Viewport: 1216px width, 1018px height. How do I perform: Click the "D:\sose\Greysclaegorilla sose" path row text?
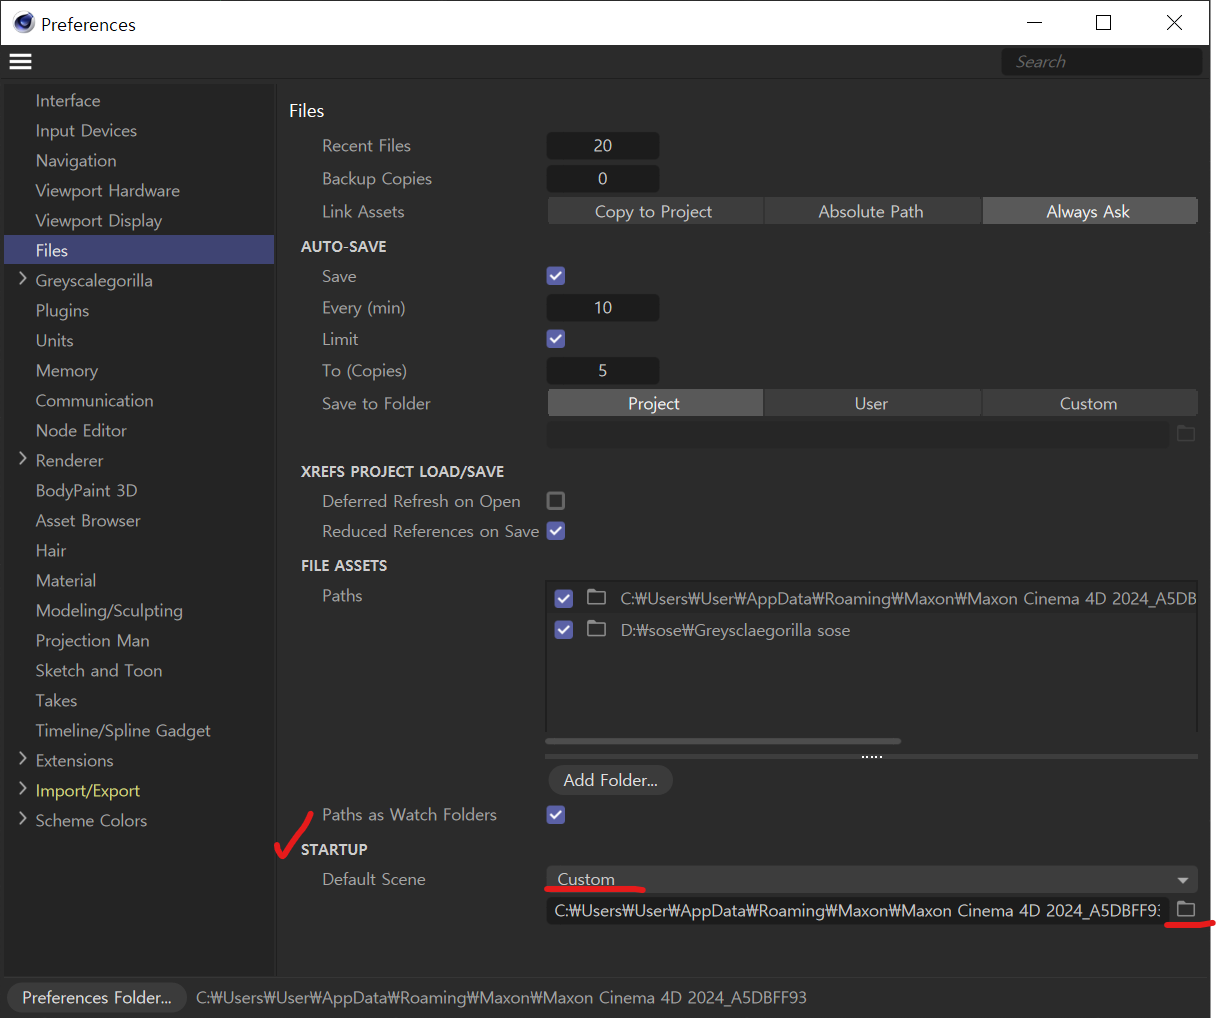pyautogui.click(x=735, y=630)
